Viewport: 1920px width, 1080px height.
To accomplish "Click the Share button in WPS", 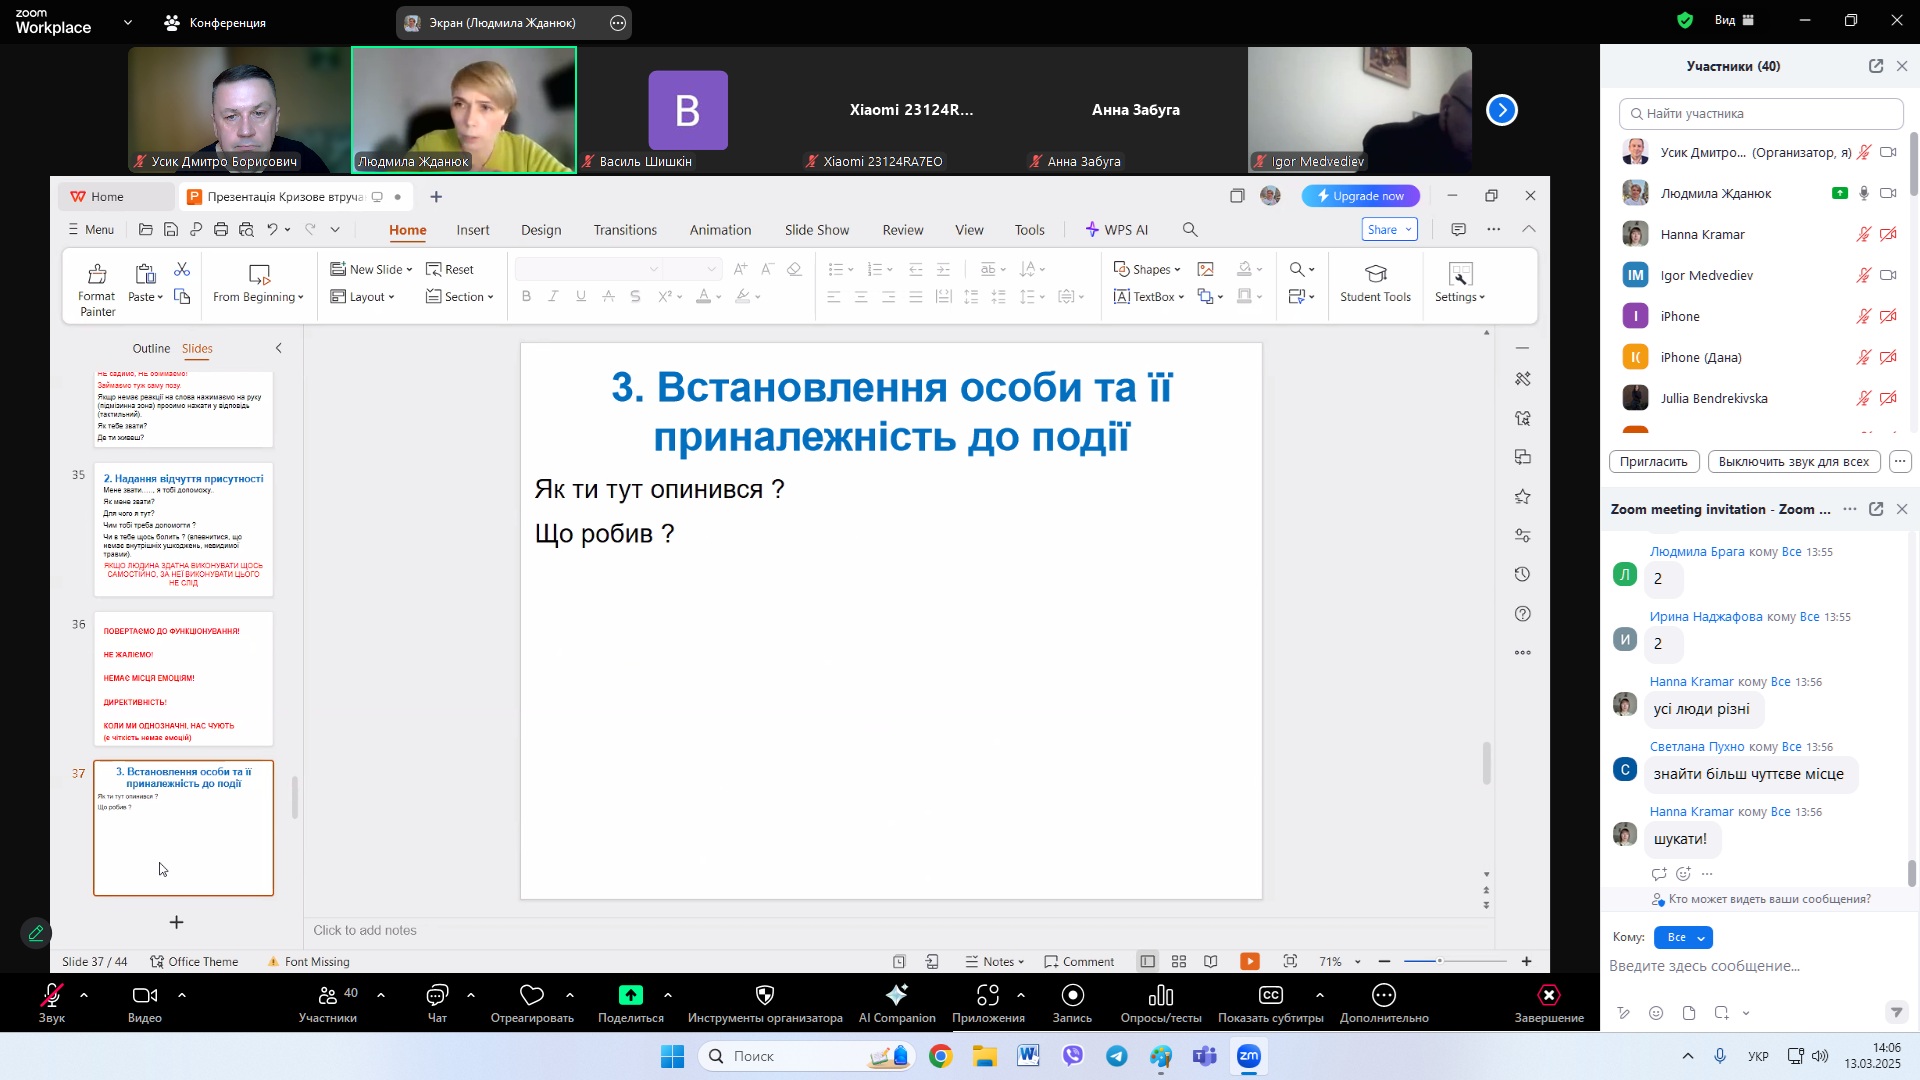I will point(1390,230).
